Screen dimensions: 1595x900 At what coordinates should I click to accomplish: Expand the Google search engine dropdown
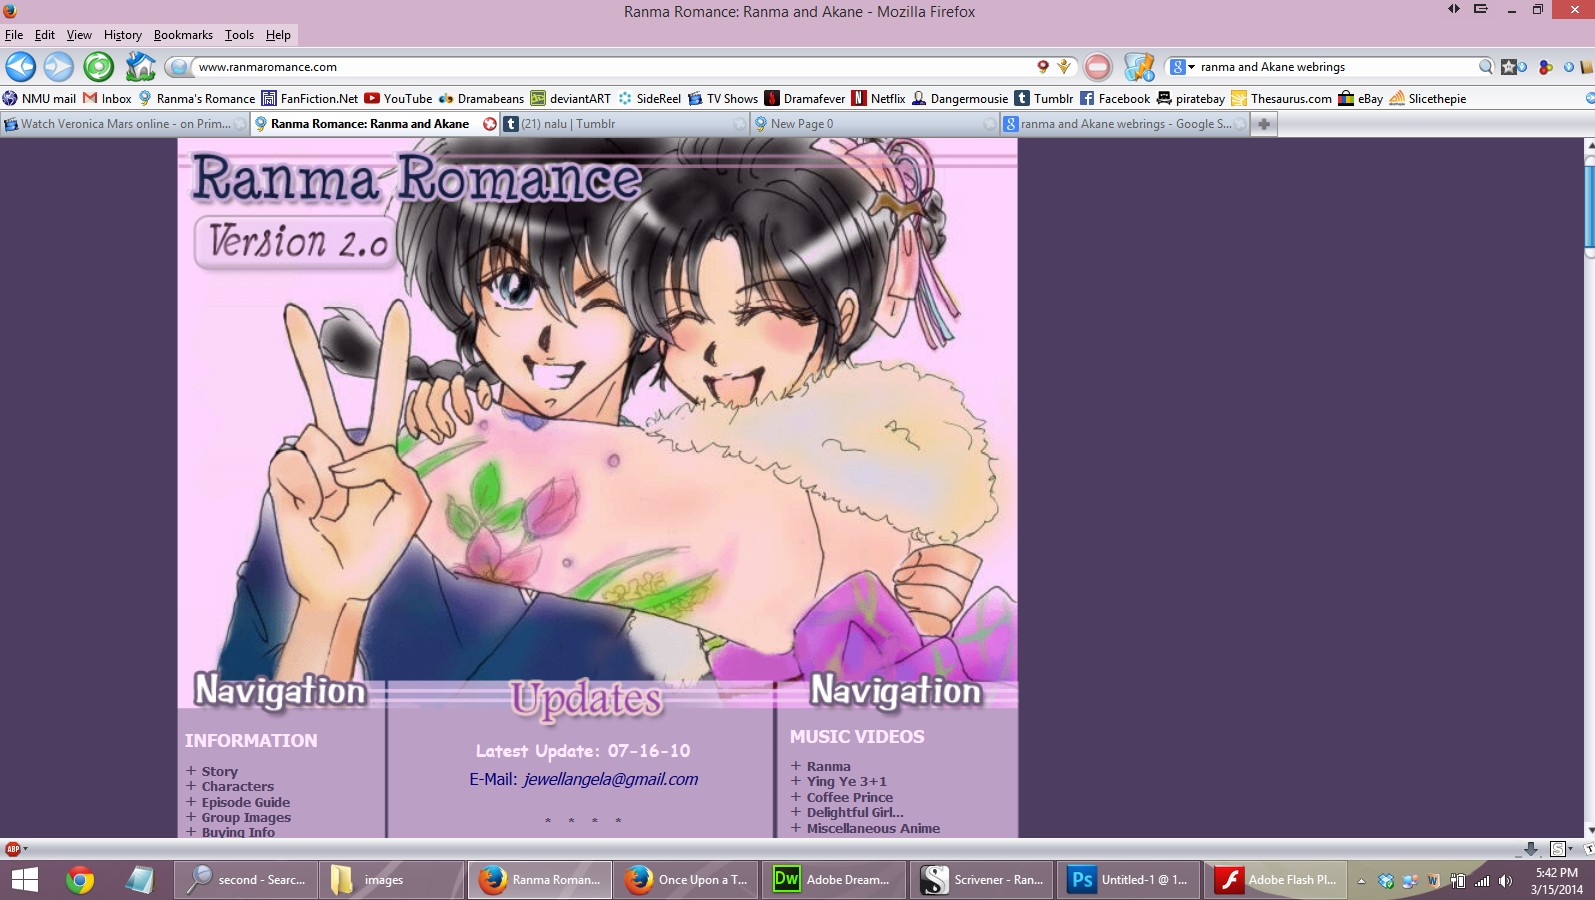click(x=1183, y=67)
